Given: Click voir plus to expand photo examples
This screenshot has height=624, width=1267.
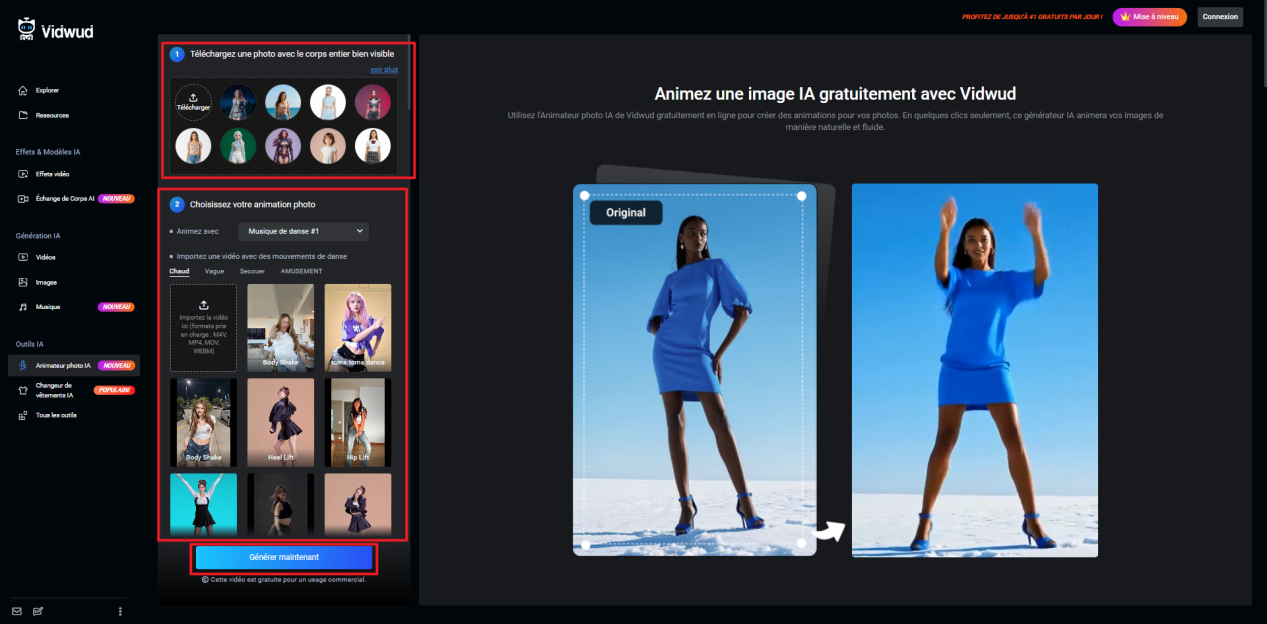Looking at the screenshot, I should point(386,69).
